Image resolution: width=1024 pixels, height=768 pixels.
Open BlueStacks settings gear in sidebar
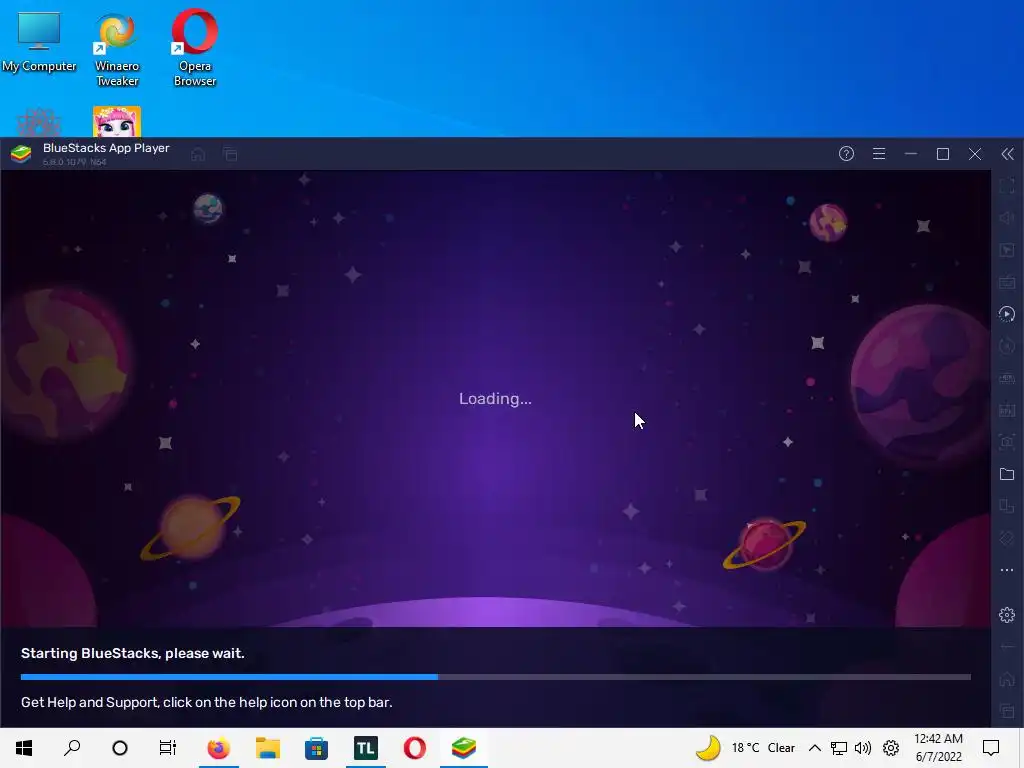click(x=1007, y=615)
